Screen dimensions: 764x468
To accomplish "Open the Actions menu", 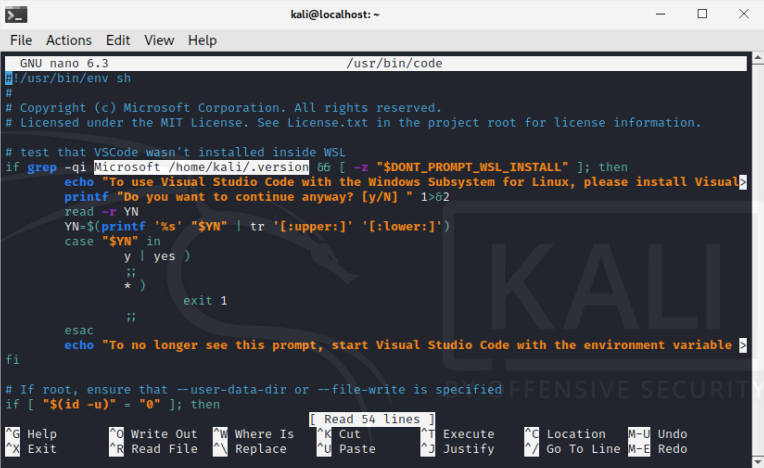I will click(x=69, y=40).
